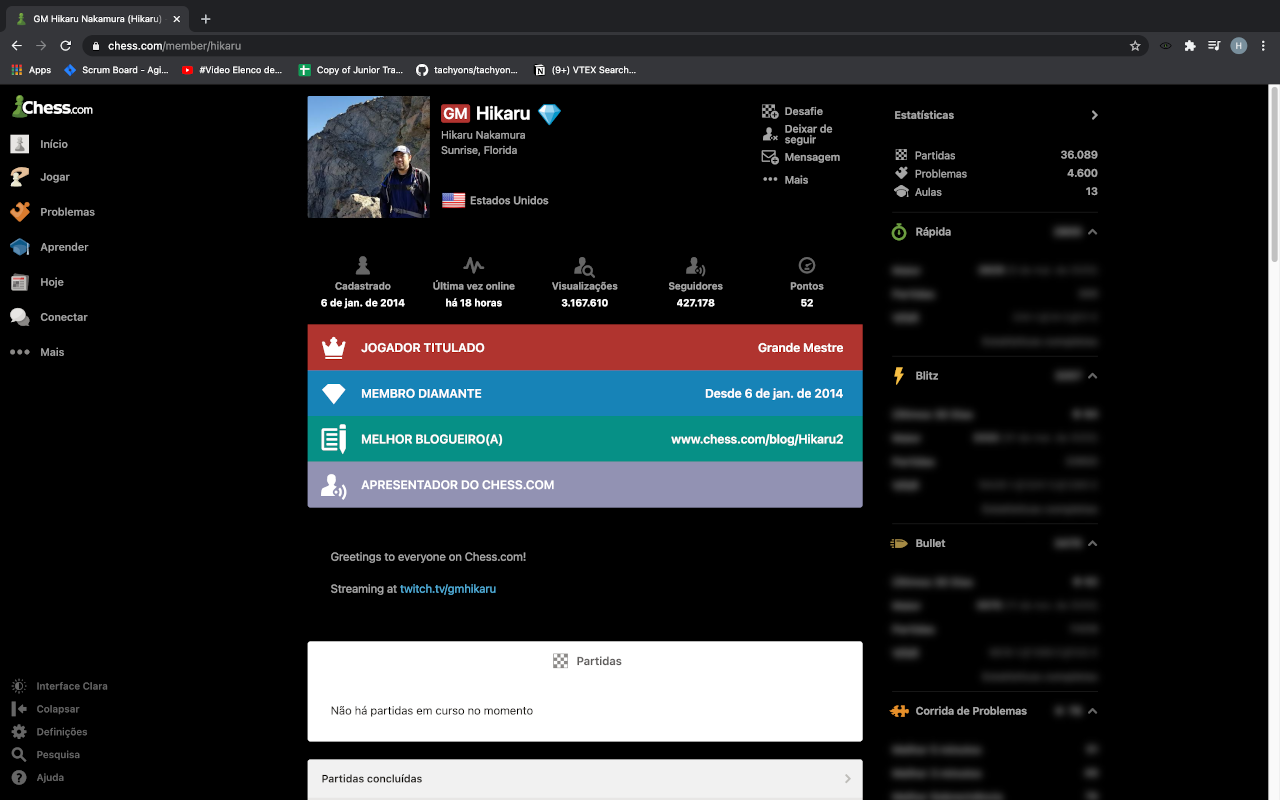Open Início in the sidebar
The height and width of the screenshot is (800, 1280).
[40, 144]
